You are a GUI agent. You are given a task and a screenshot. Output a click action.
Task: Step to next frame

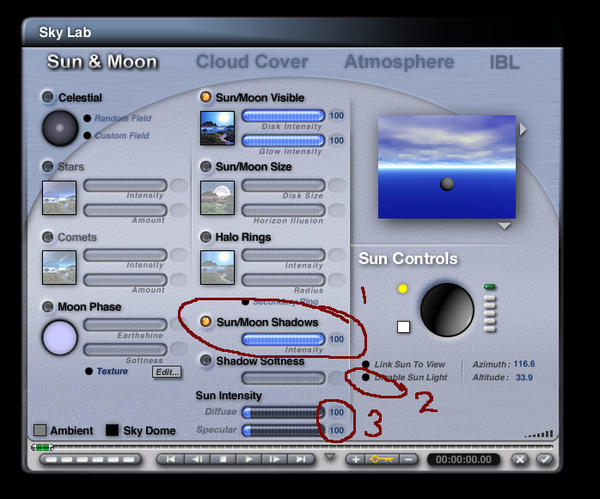[275, 459]
